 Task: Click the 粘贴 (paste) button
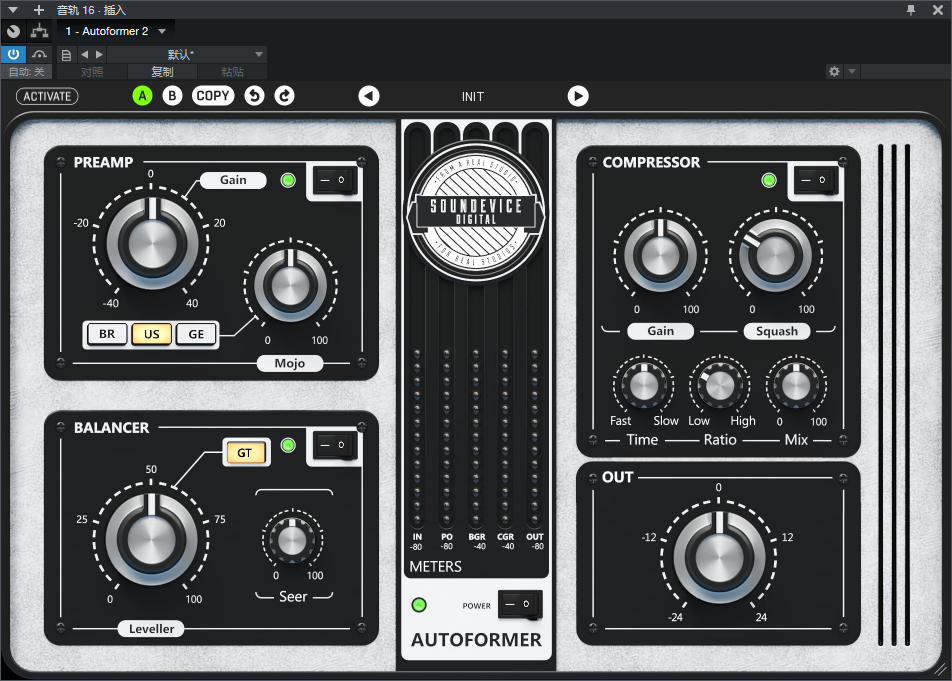click(232, 72)
